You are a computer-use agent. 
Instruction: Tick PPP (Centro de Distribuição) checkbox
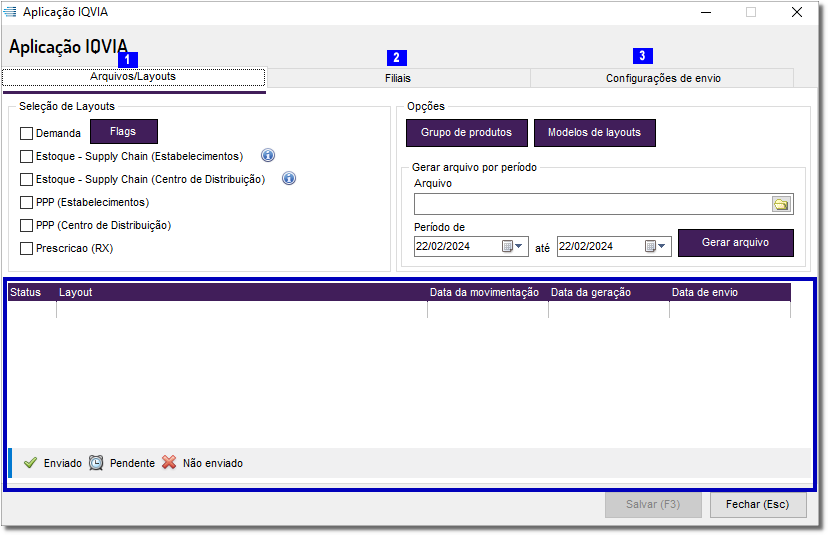click(26, 226)
